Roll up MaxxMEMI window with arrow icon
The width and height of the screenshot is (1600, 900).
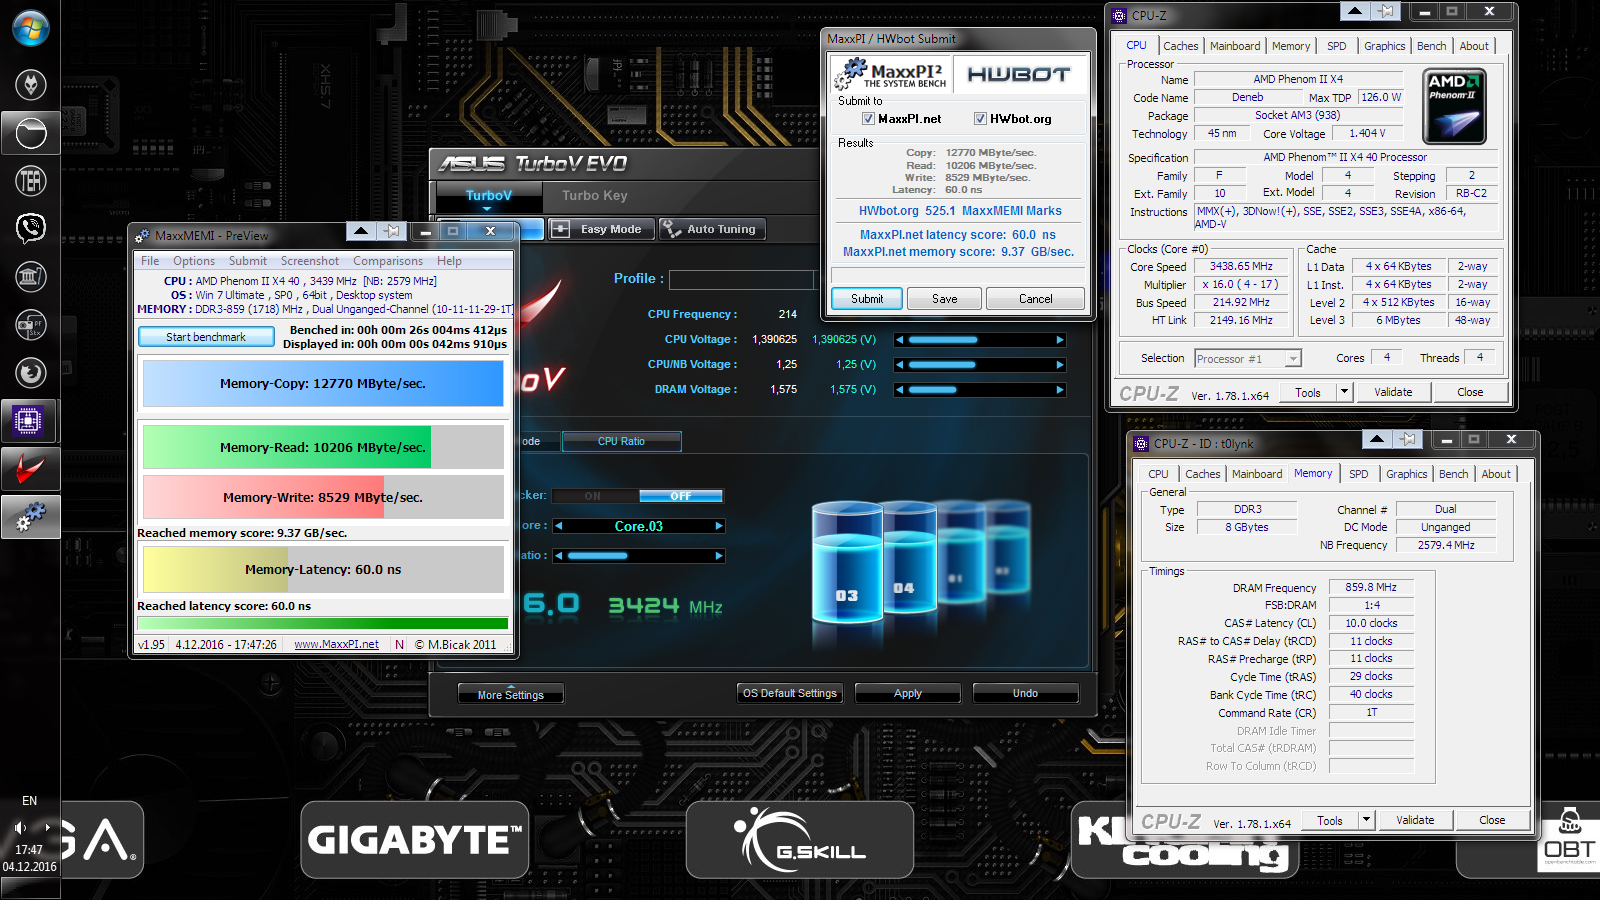pos(360,231)
